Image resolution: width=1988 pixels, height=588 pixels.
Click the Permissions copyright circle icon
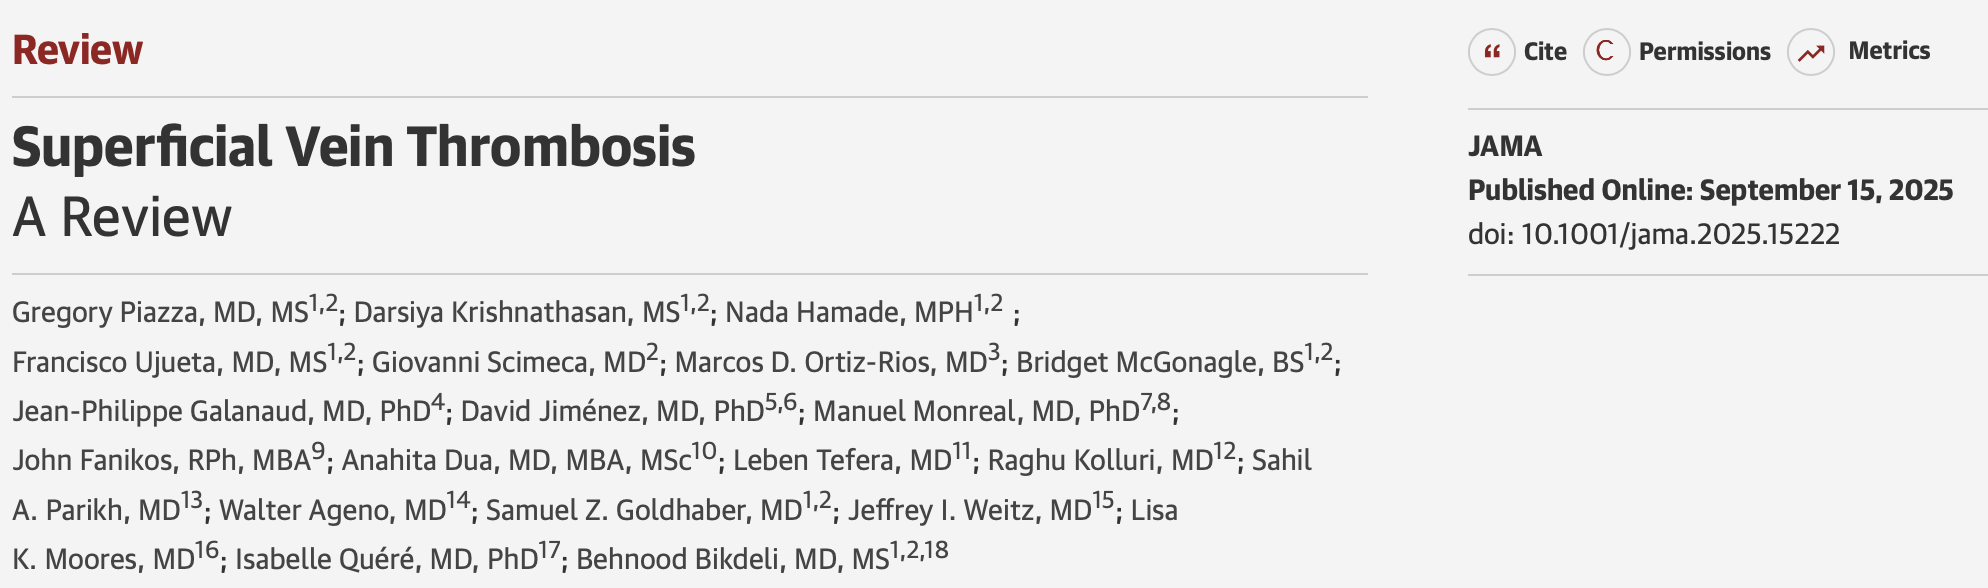1606,52
